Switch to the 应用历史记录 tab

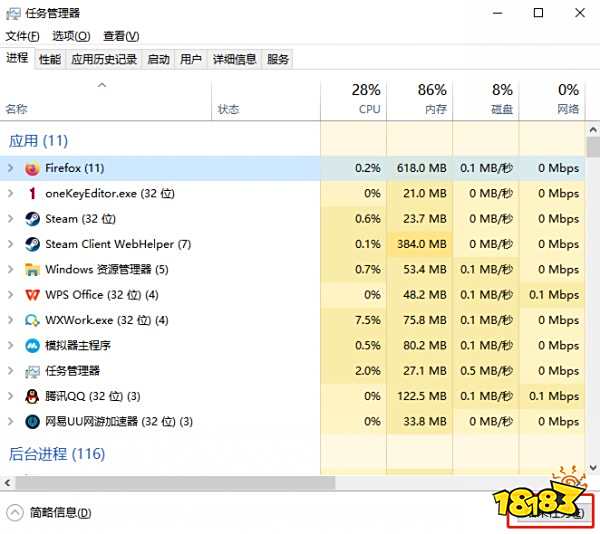[104, 59]
